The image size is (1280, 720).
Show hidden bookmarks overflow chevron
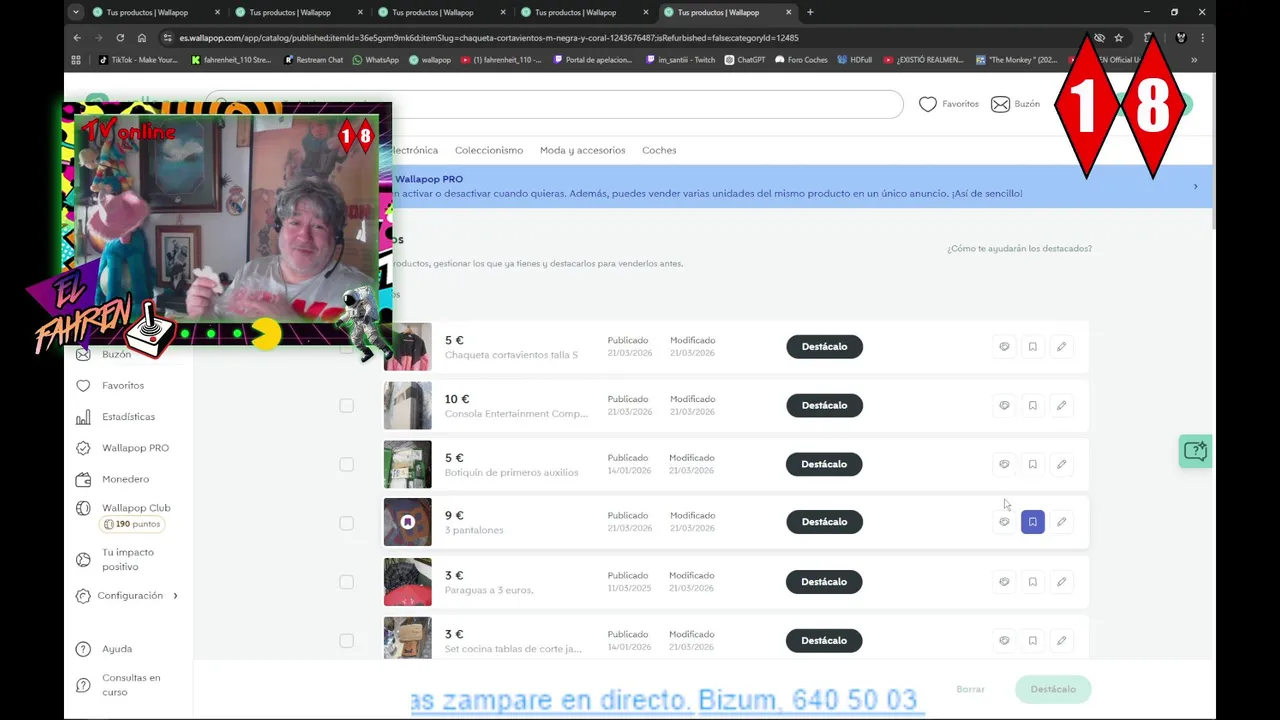point(1194,60)
